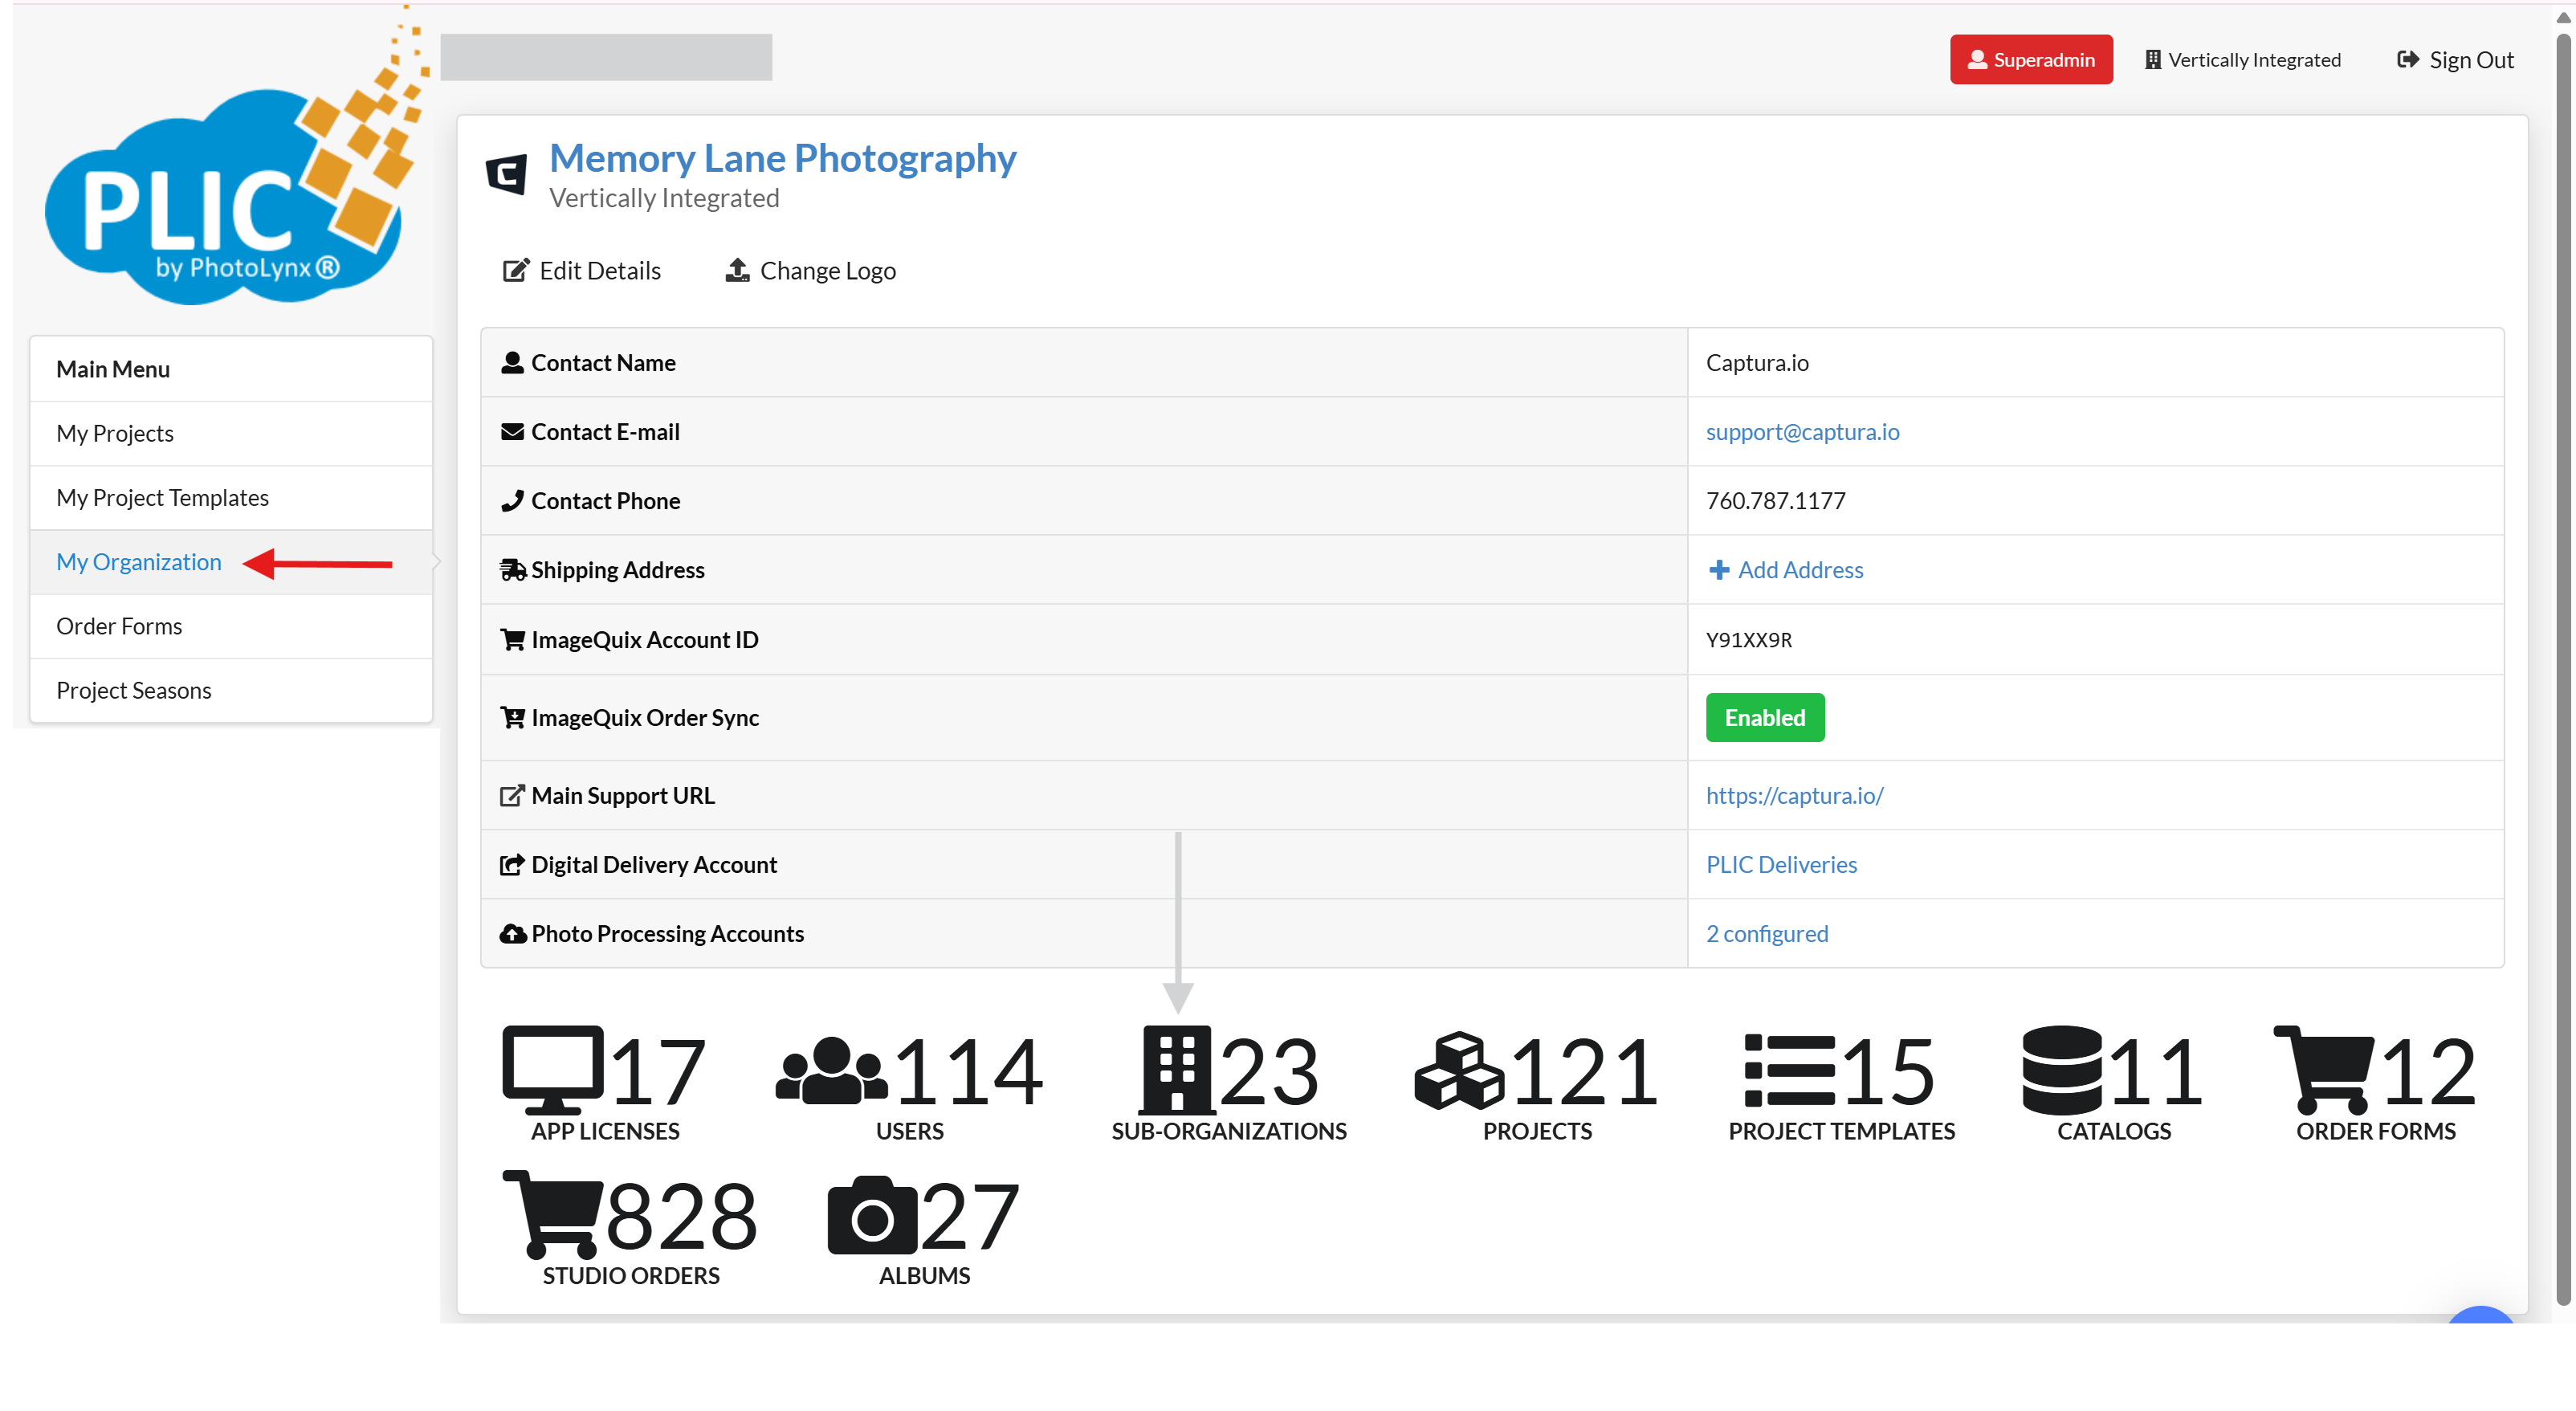Click the green Enabled order sync button
The image size is (2576, 1411).
pyautogui.click(x=1765, y=717)
